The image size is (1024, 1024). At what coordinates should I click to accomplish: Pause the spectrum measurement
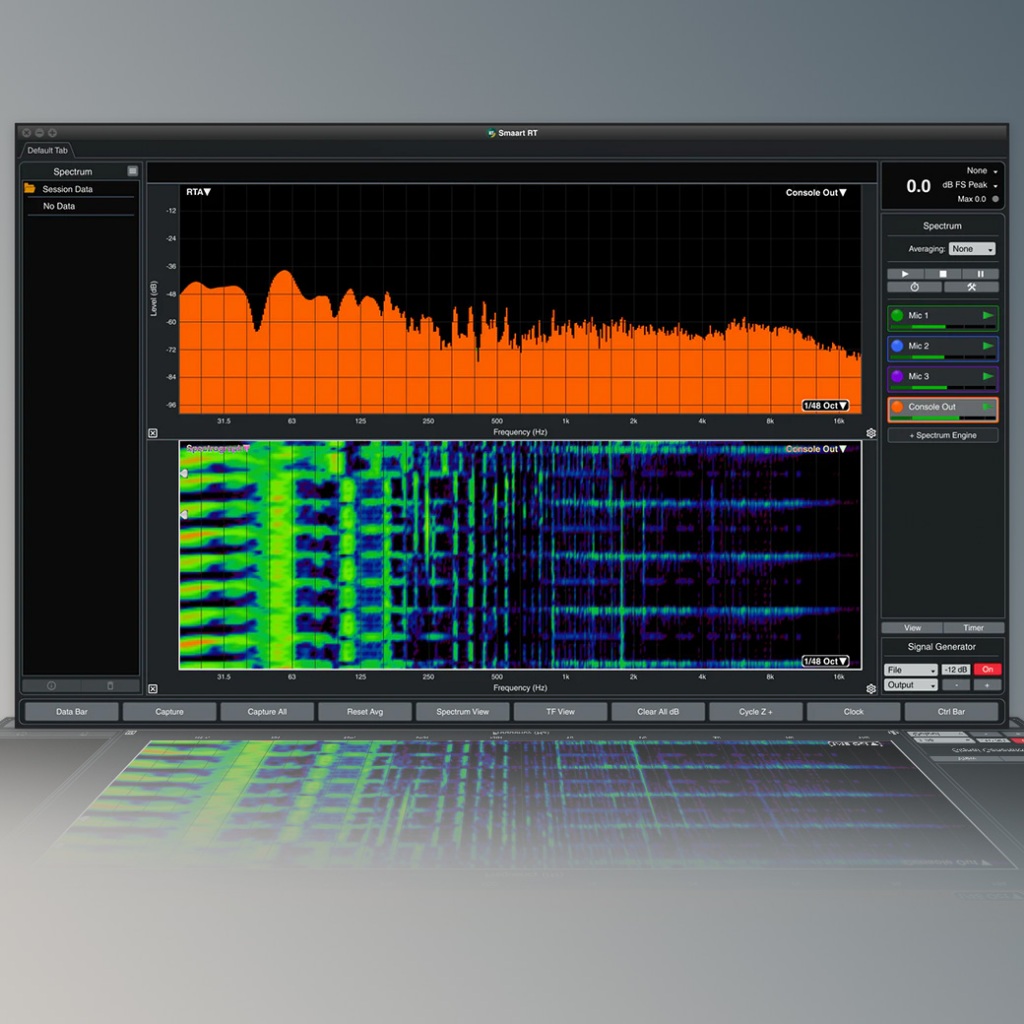[980, 273]
